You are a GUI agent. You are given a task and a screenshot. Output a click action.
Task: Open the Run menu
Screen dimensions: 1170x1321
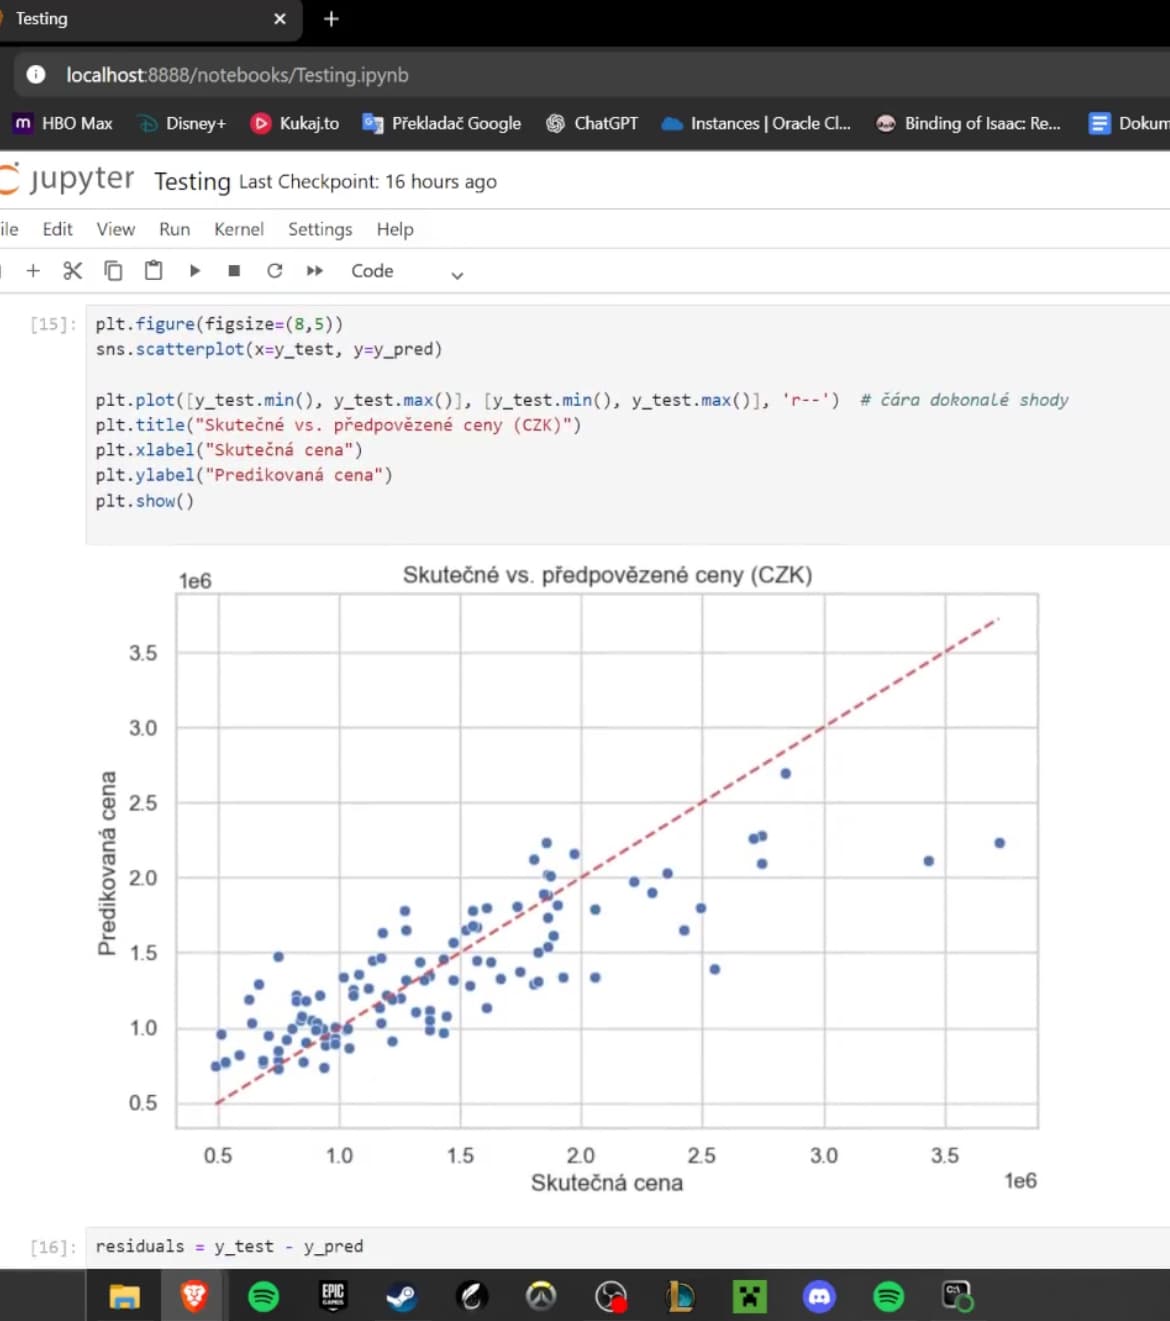[x=174, y=229]
